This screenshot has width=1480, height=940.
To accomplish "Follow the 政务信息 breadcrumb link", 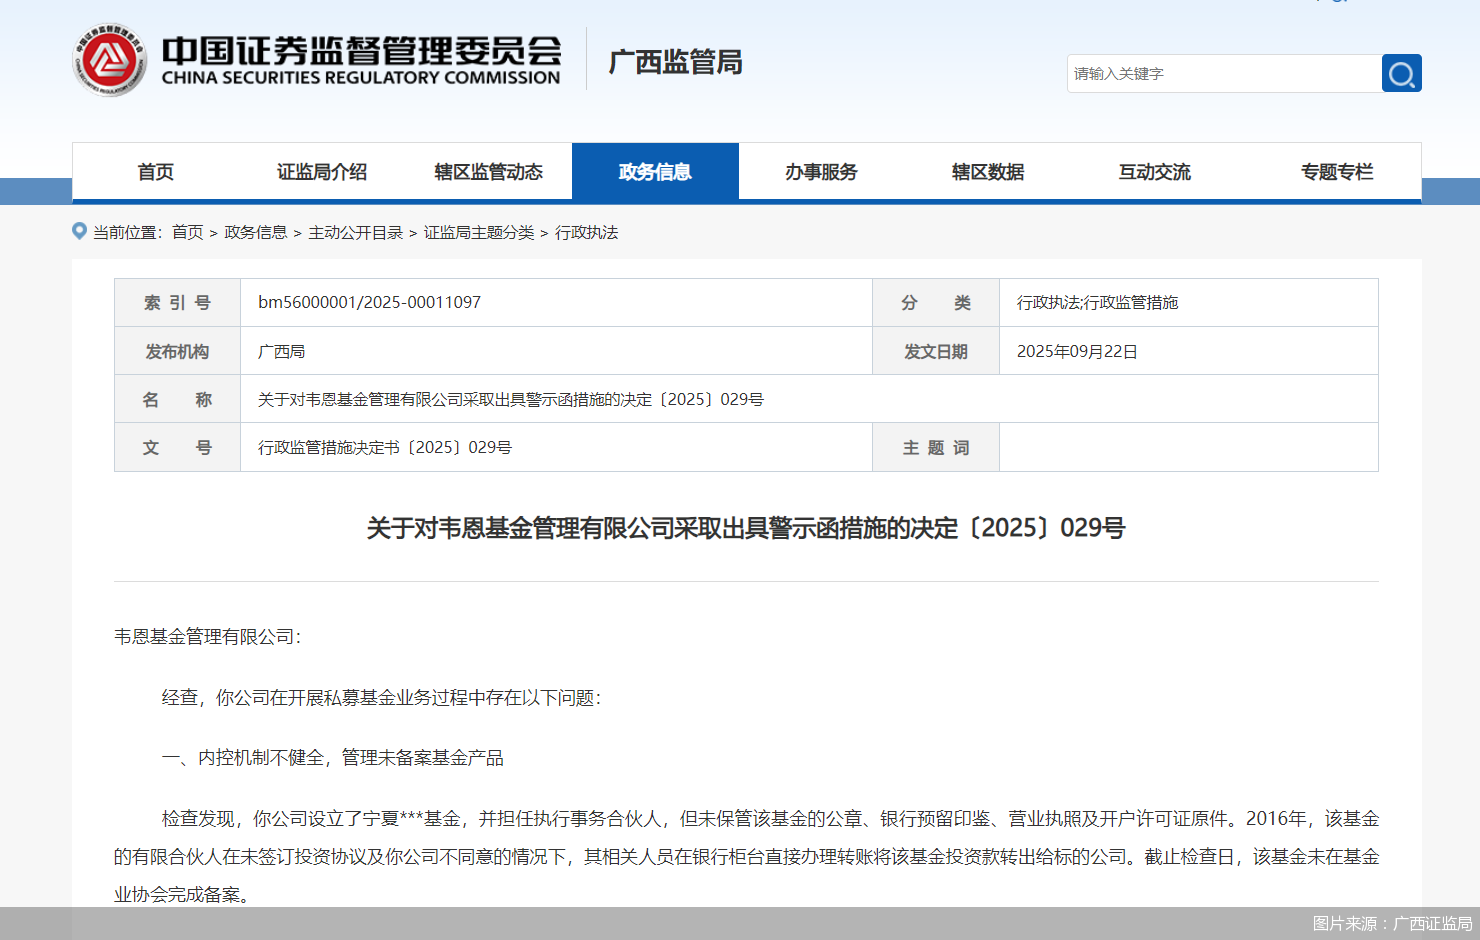I will [254, 232].
